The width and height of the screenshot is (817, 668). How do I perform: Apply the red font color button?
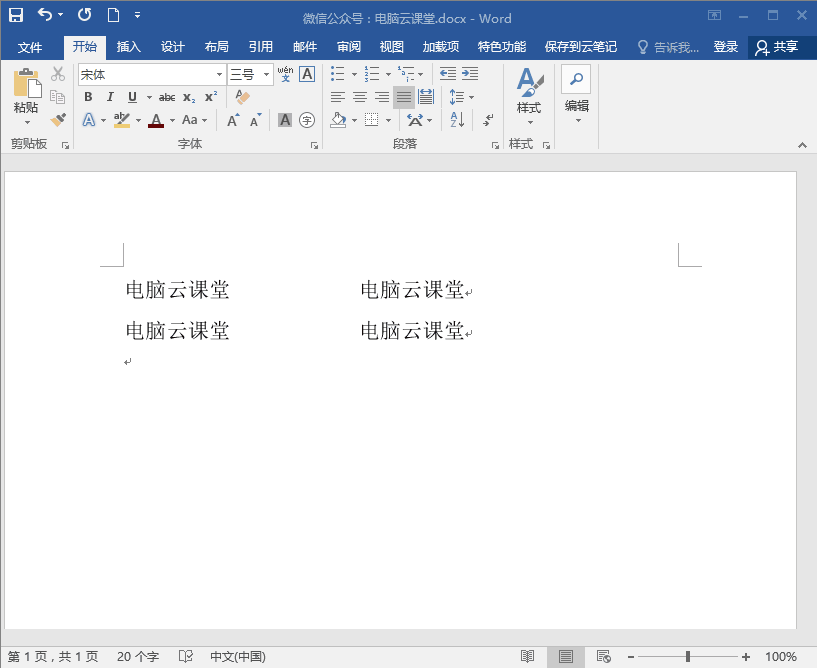point(156,120)
